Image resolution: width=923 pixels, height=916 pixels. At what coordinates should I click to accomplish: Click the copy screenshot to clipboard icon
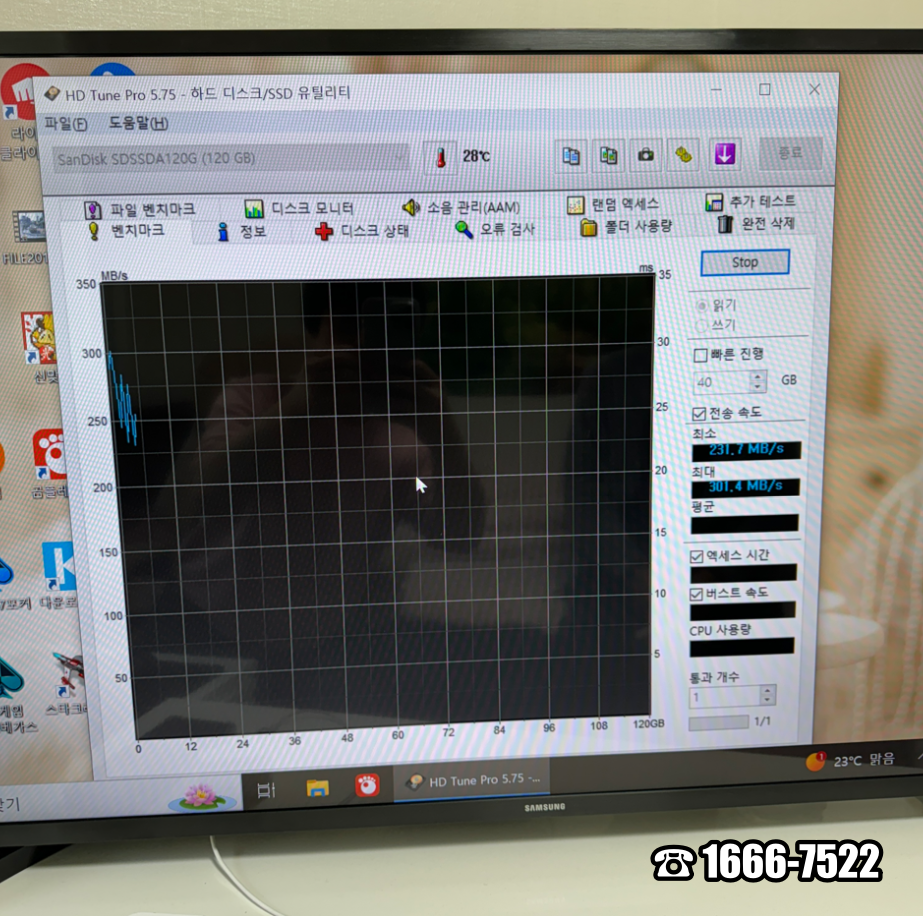coord(609,156)
